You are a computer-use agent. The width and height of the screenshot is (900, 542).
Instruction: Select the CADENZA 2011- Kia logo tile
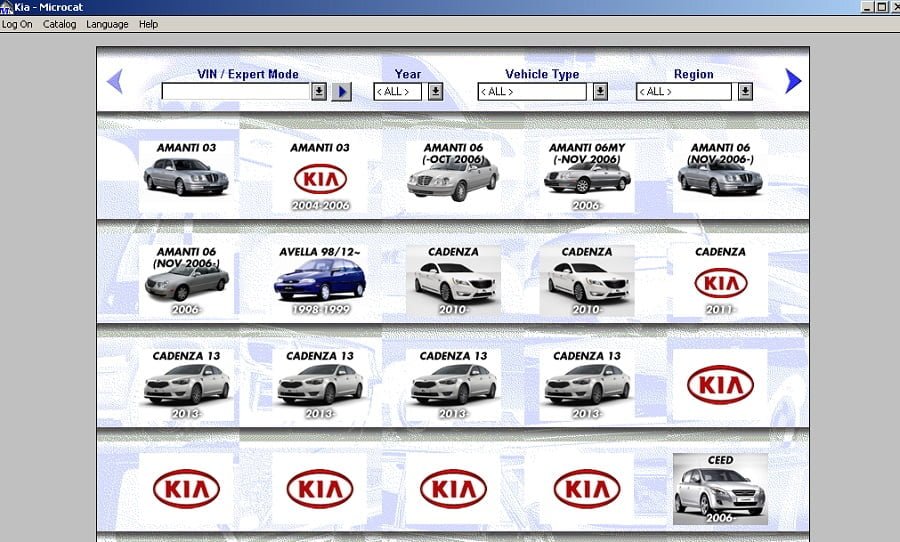click(720, 281)
